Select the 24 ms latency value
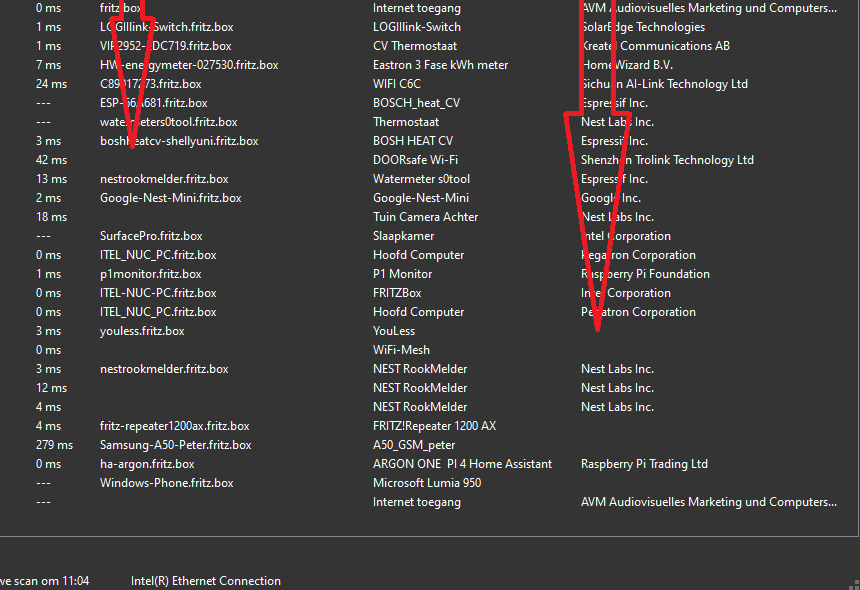Viewport: 860px width, 590px height. [52, 84]
